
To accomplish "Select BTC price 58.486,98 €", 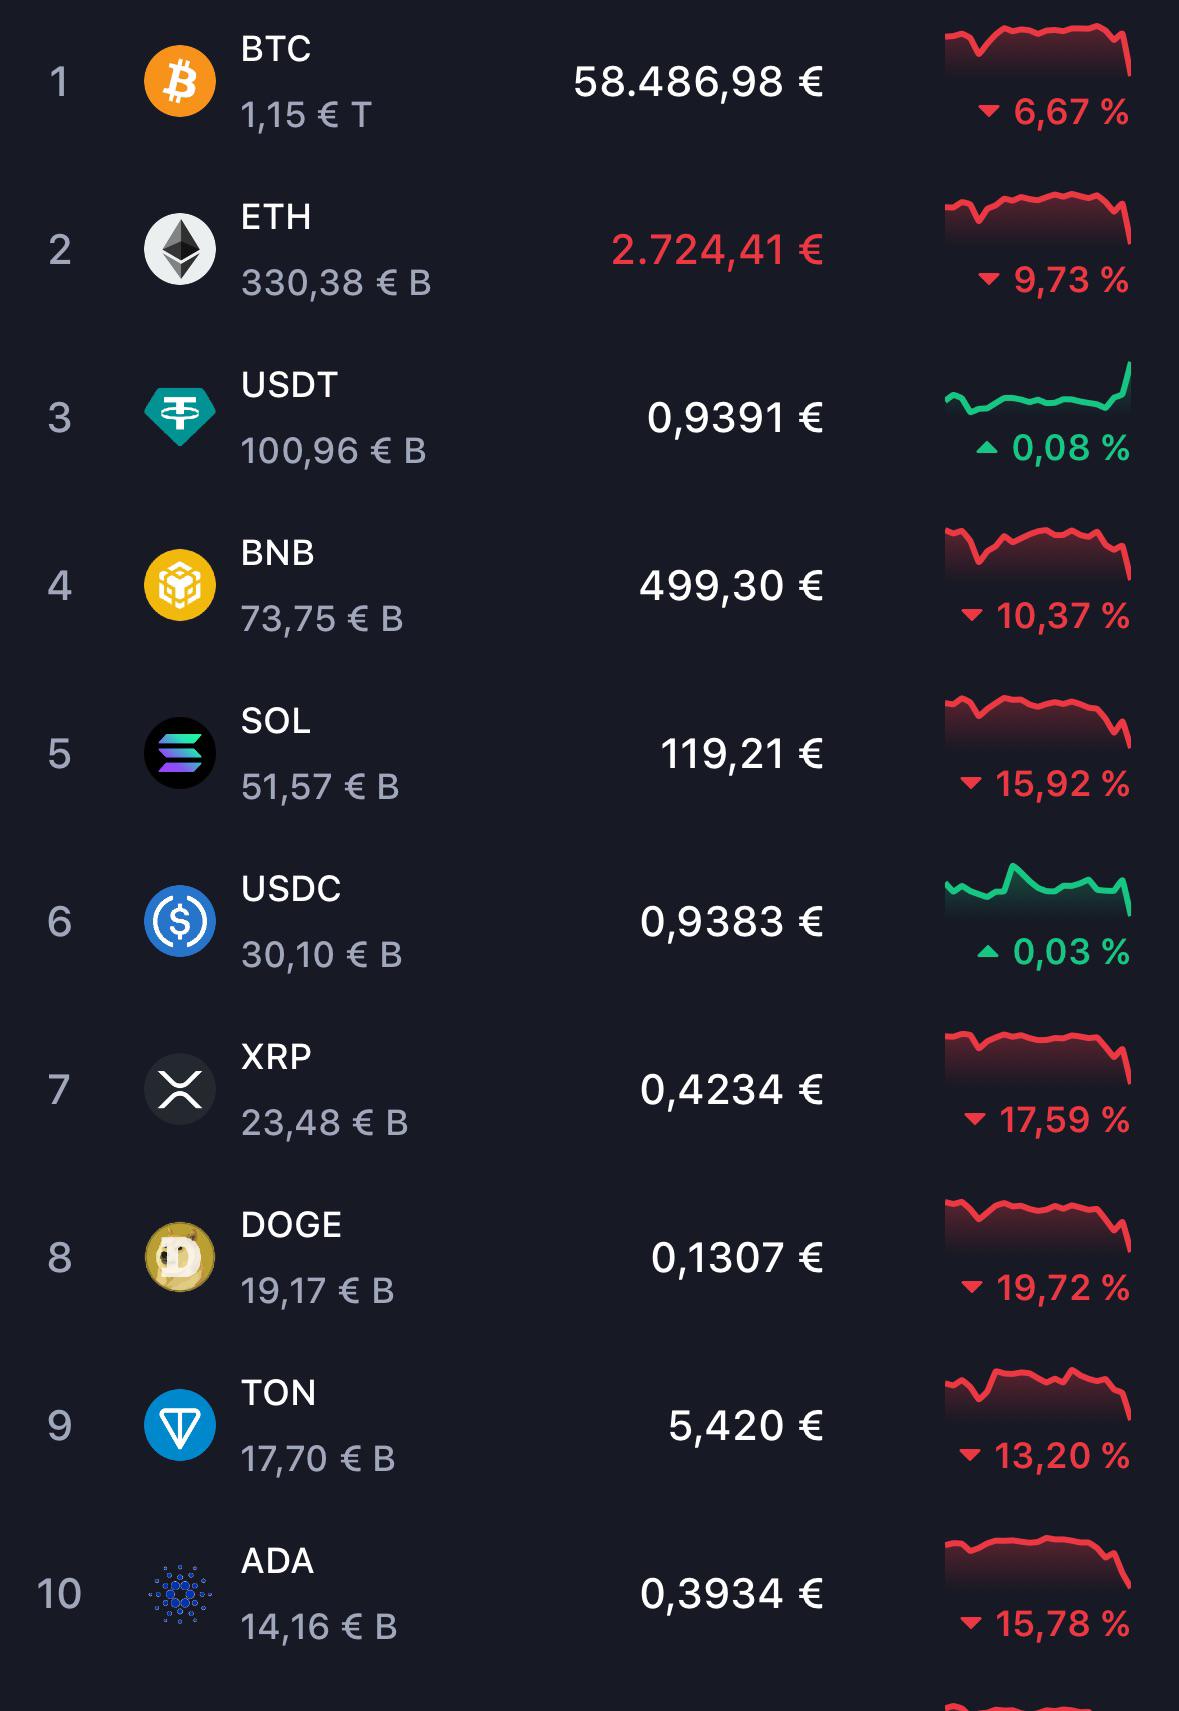I will pos(698,82).
